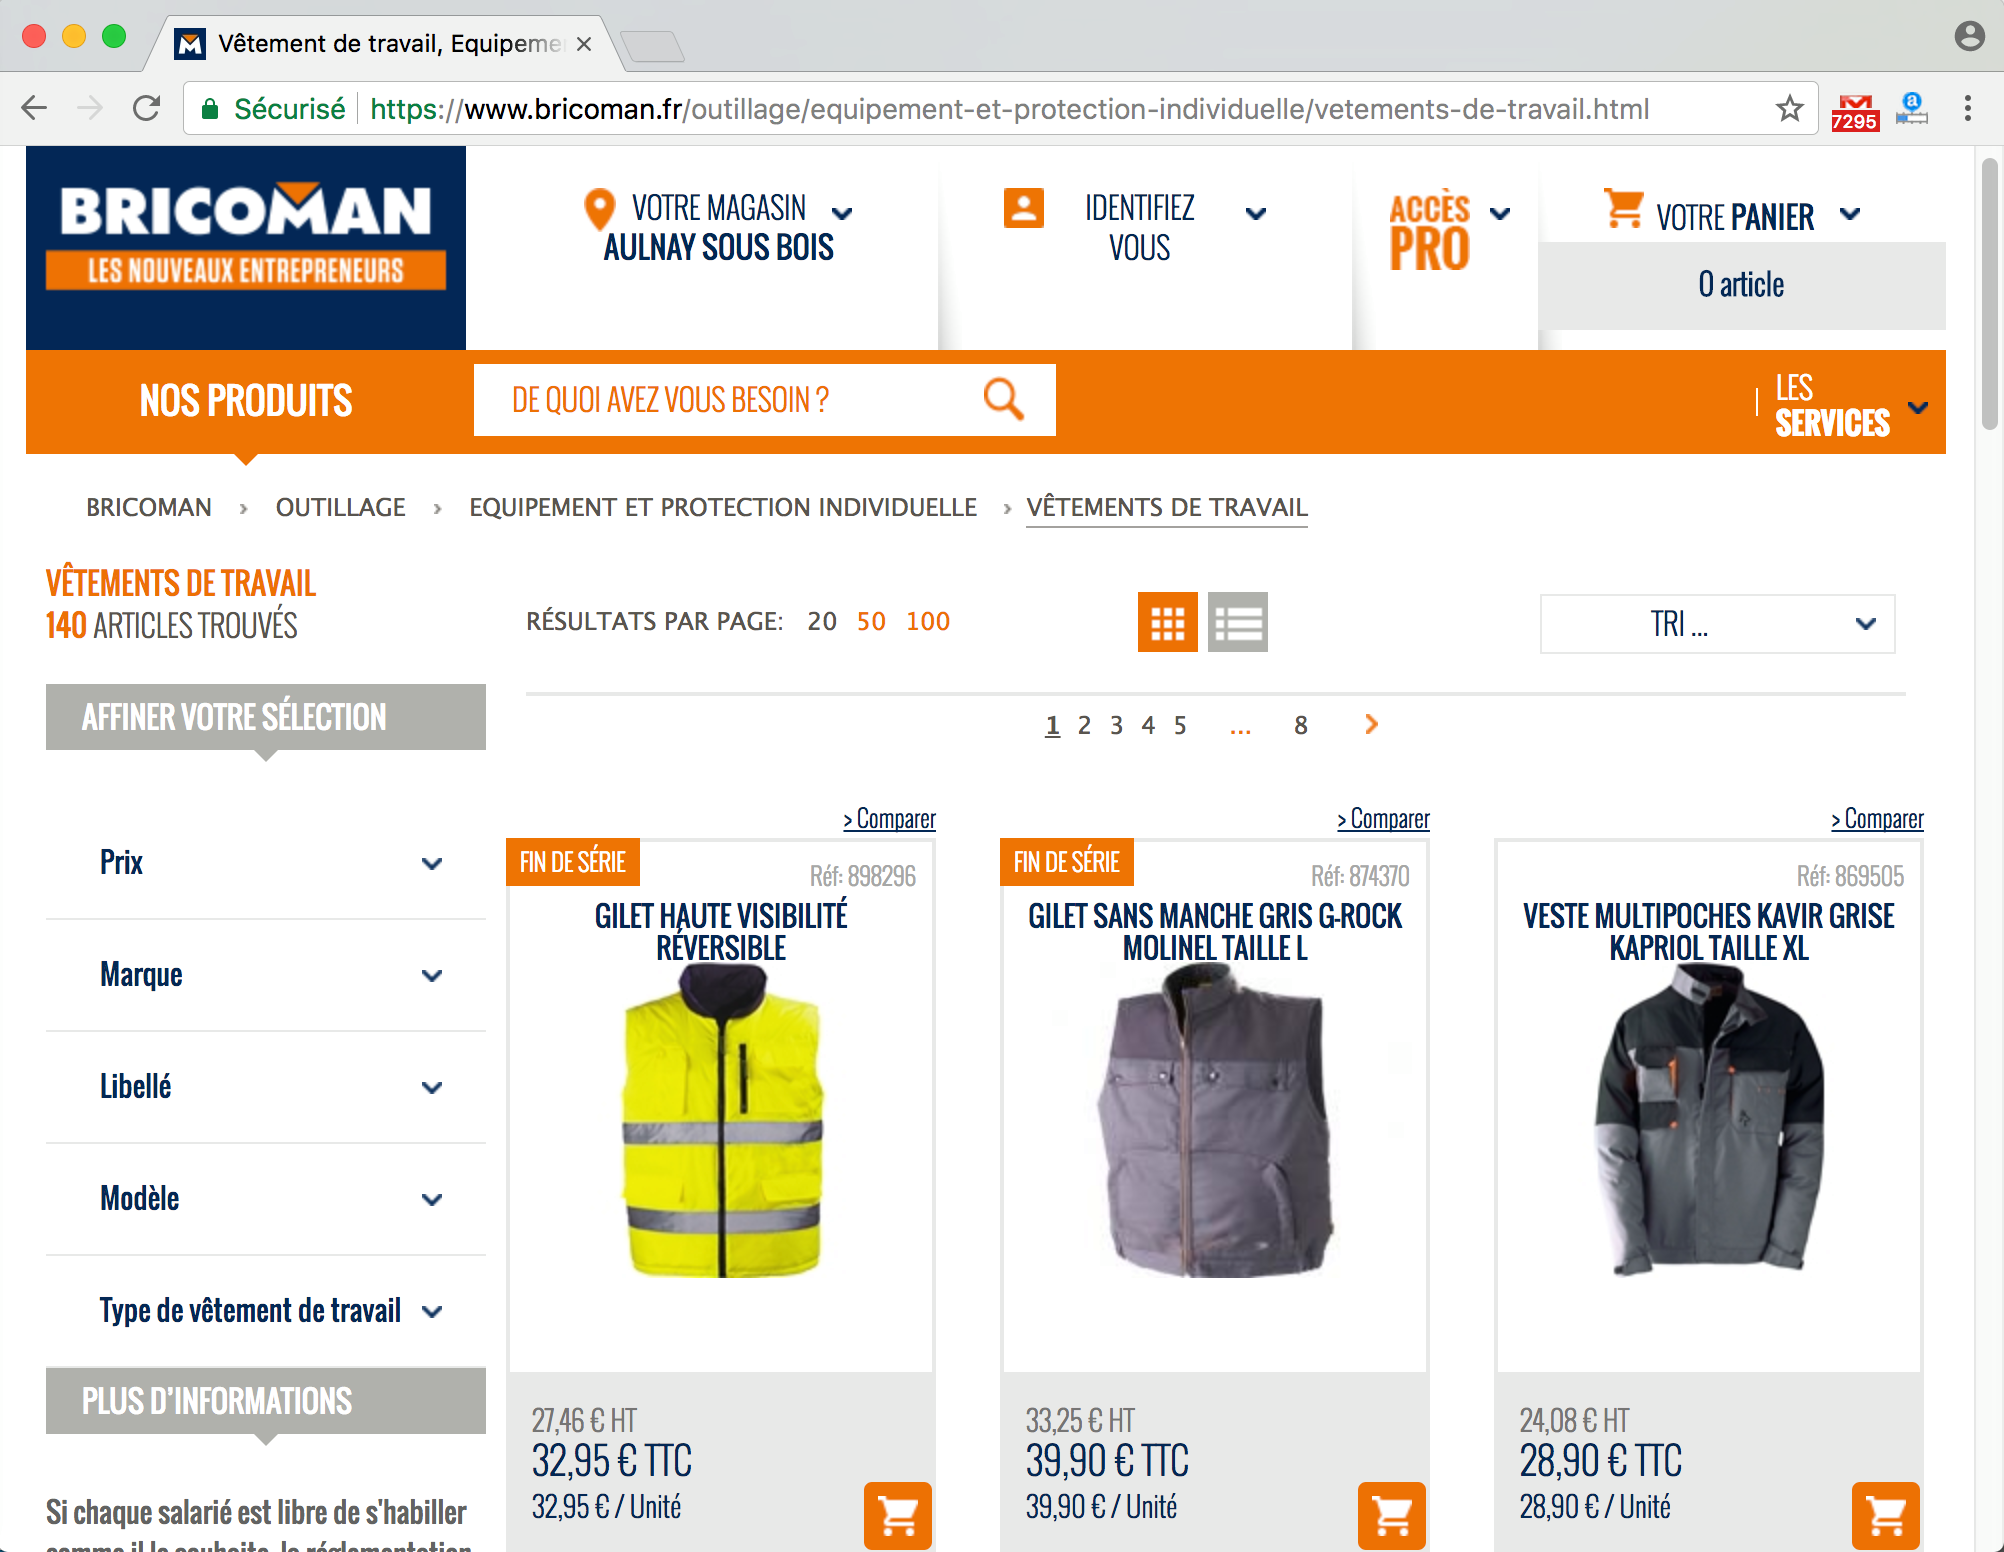Open Gilet Sans Manche Gris G-Rock title
Viewport: 2004px width, 1552px height.
(x=1215, y=931)
